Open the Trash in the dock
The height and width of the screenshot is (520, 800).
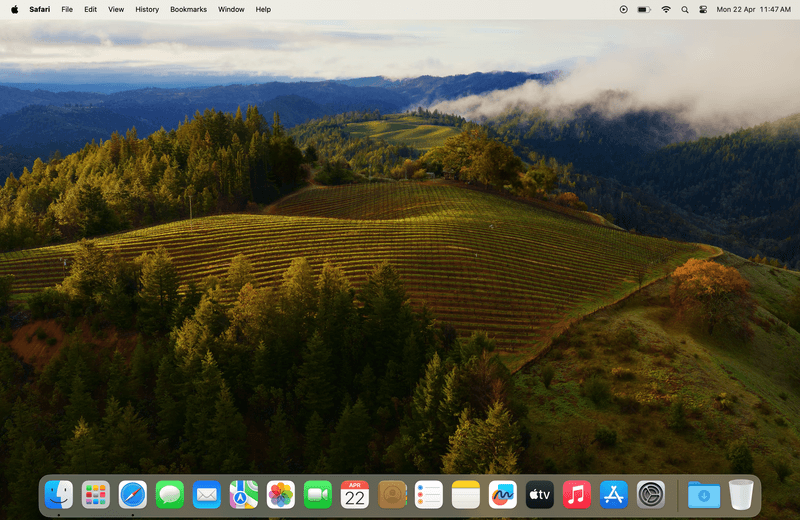(741, 494)
